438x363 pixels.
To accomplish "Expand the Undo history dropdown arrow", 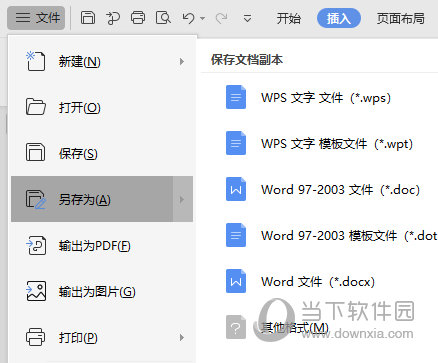I will point(203,18).
